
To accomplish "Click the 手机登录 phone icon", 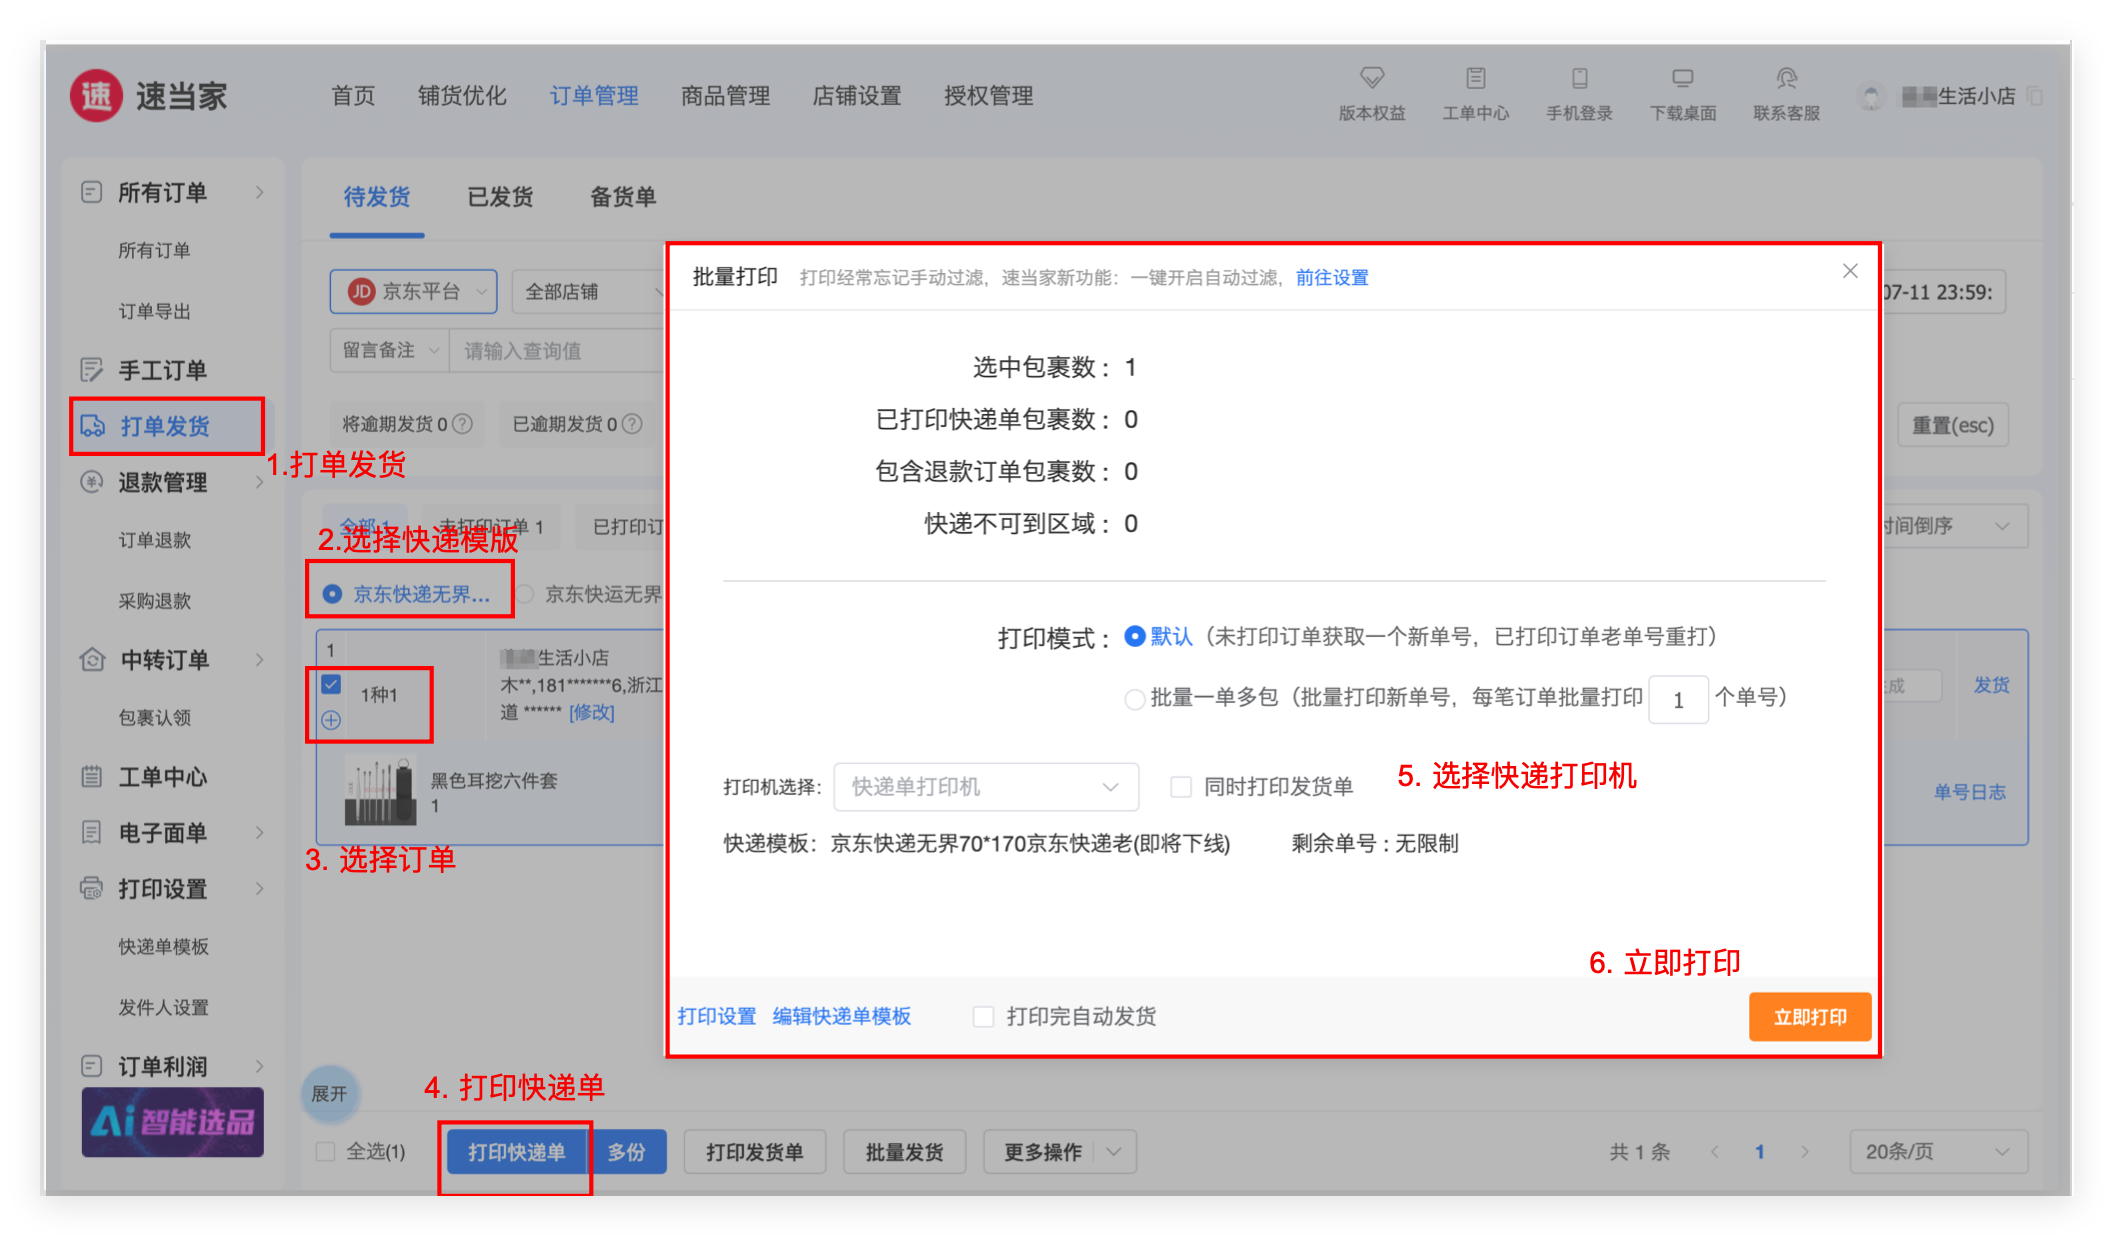I will click(1579, 78).
